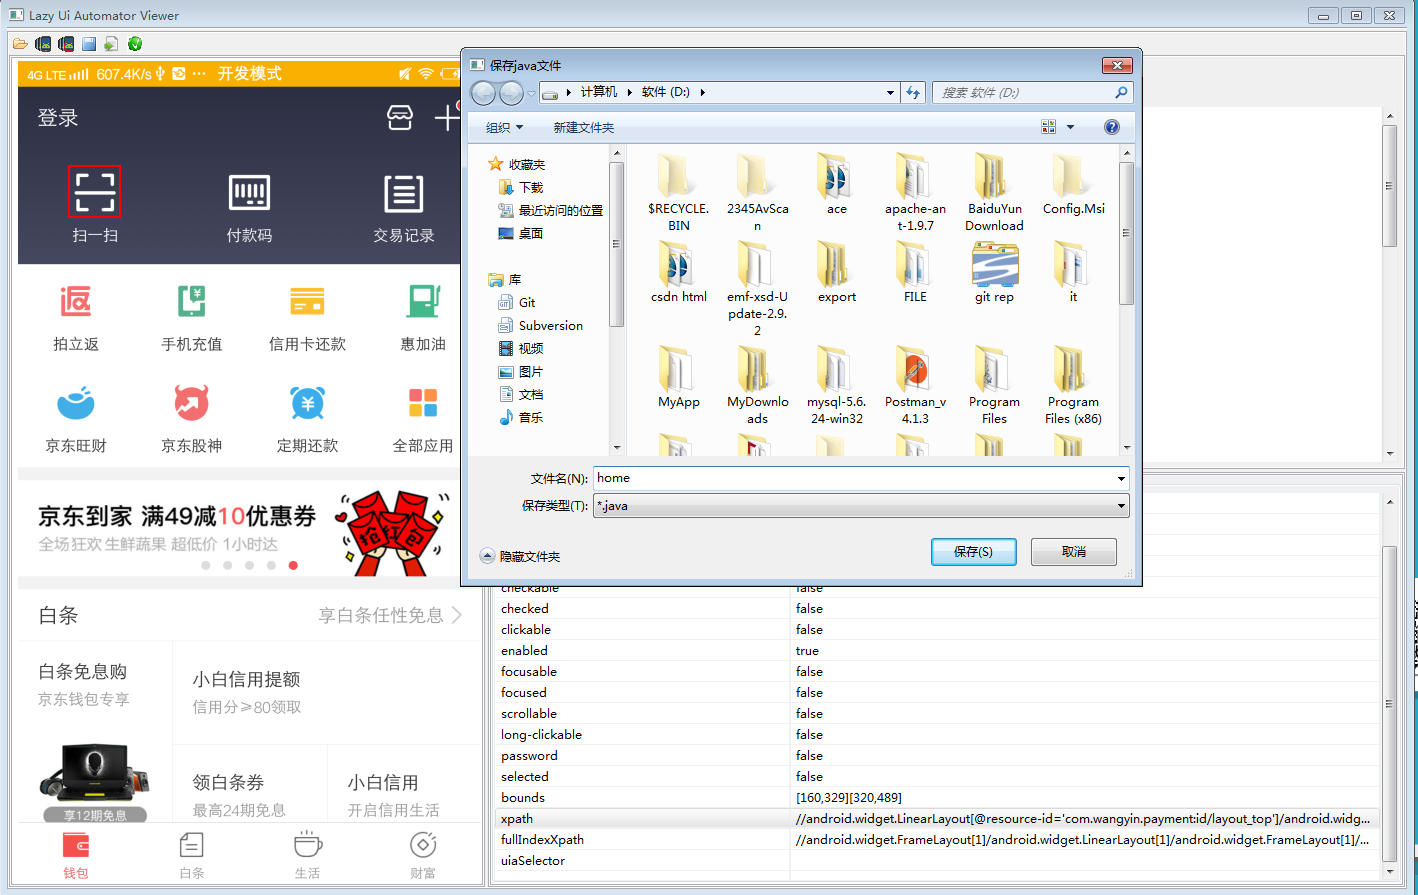This screenshot has width=1418, height=895.
Task: Tap the 京东旺财 icon
Action: pos(76,403)
